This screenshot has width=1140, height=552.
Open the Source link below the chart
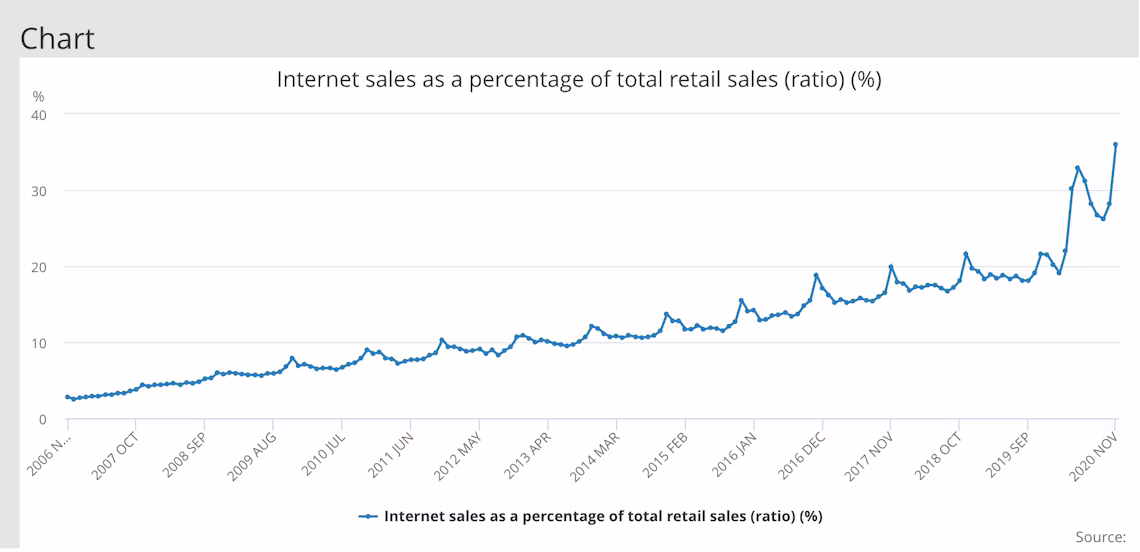(1101, 537)
